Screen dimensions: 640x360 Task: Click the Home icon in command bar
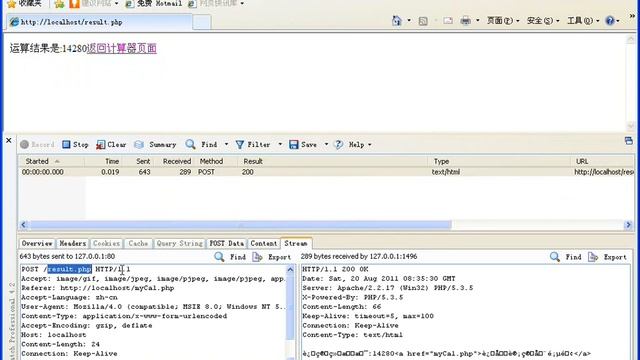[396, 20]
